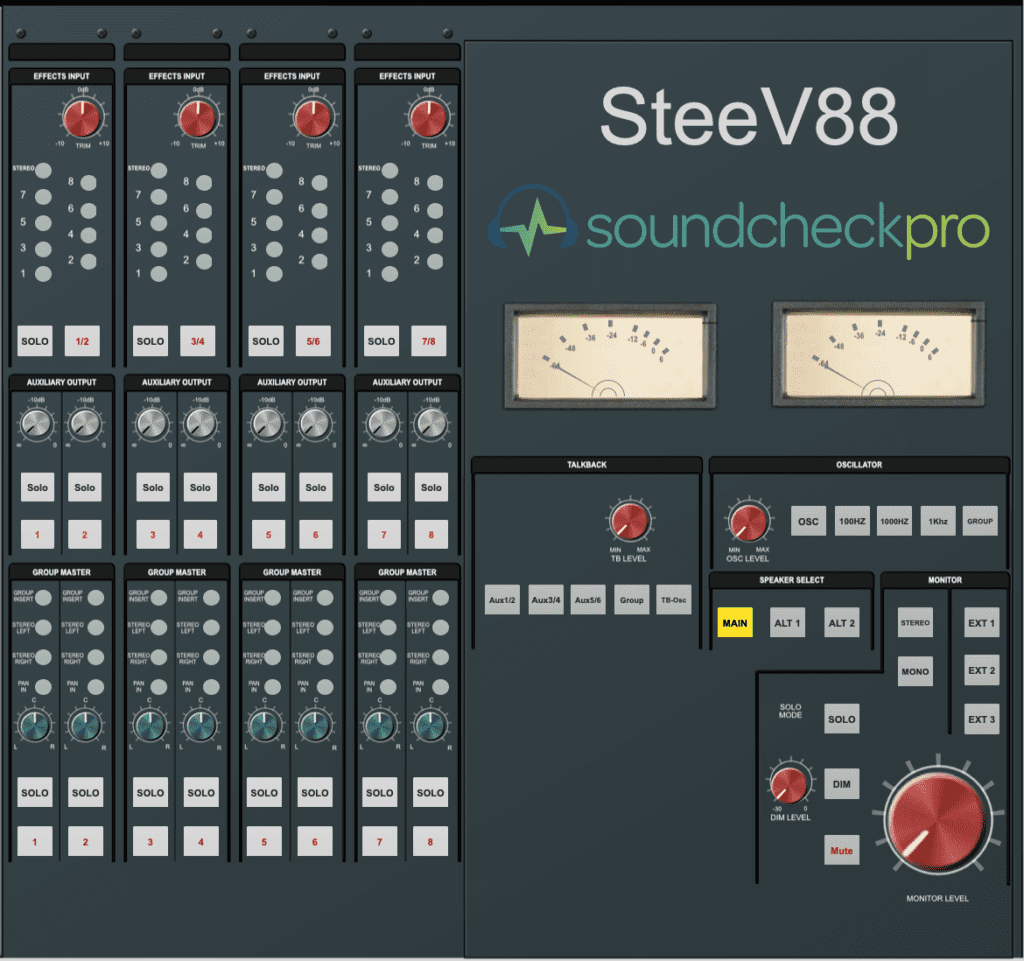The image size is (1024, 961).
Task: Click SOLO on group master 2
Action: pyautogui.click(x=86, y=793)
